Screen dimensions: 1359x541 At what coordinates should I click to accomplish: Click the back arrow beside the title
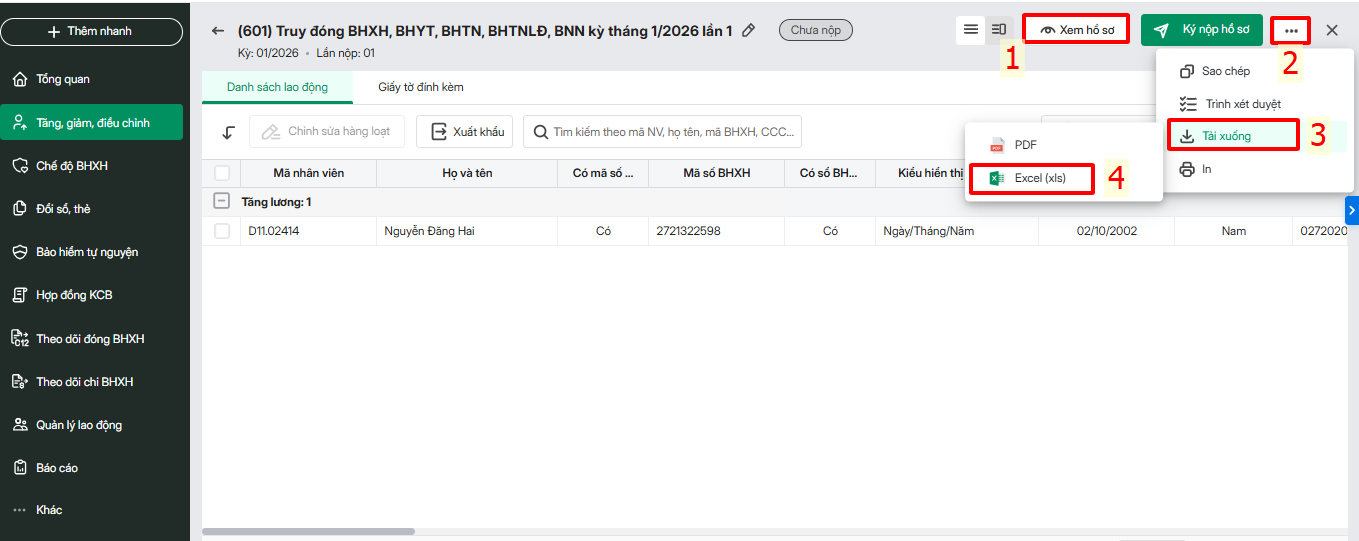[218, 31]
